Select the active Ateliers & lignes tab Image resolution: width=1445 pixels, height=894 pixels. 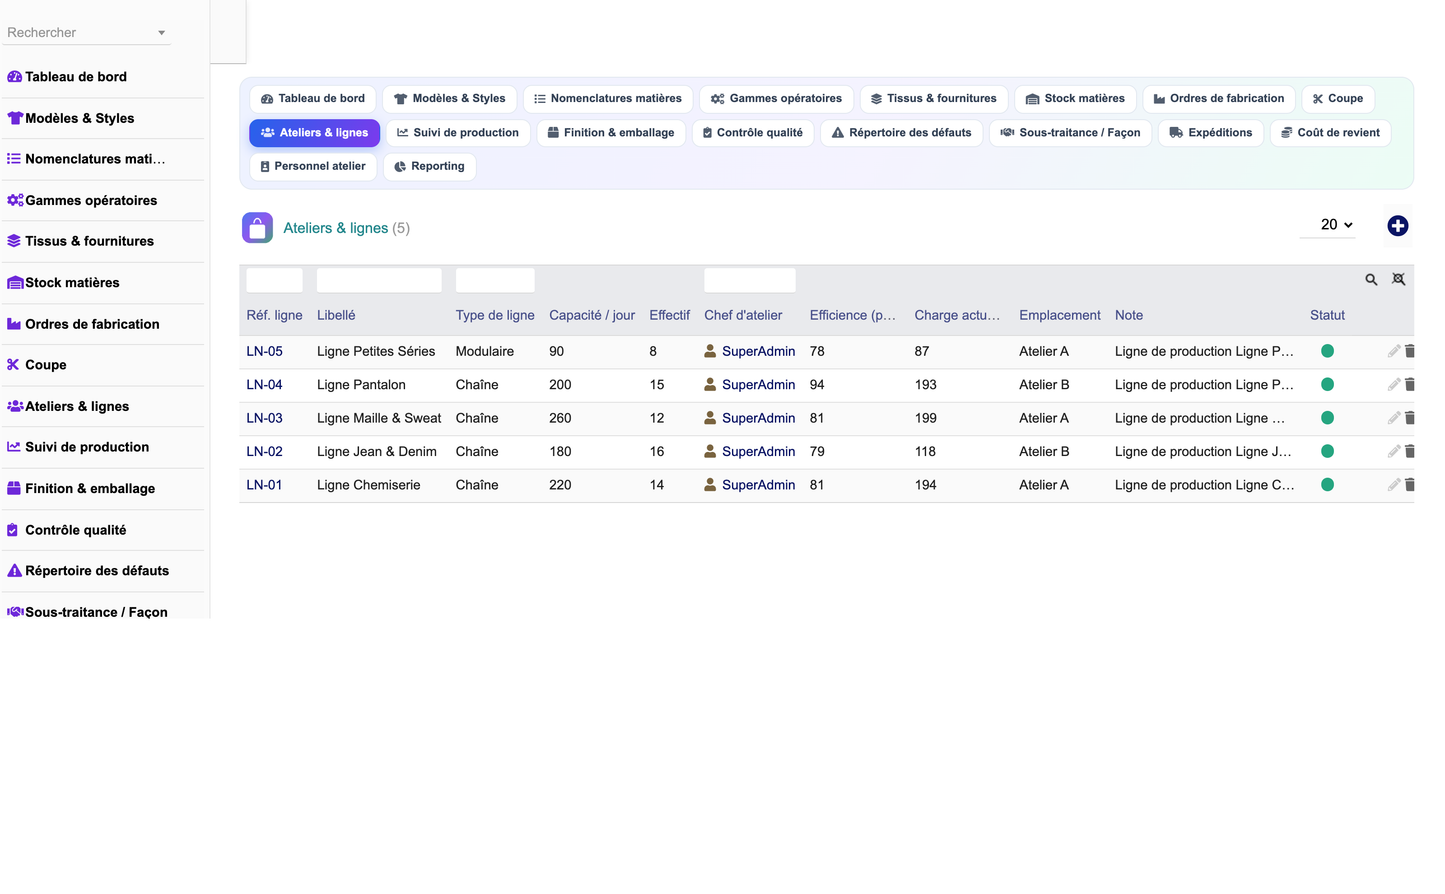pos(314,133)
